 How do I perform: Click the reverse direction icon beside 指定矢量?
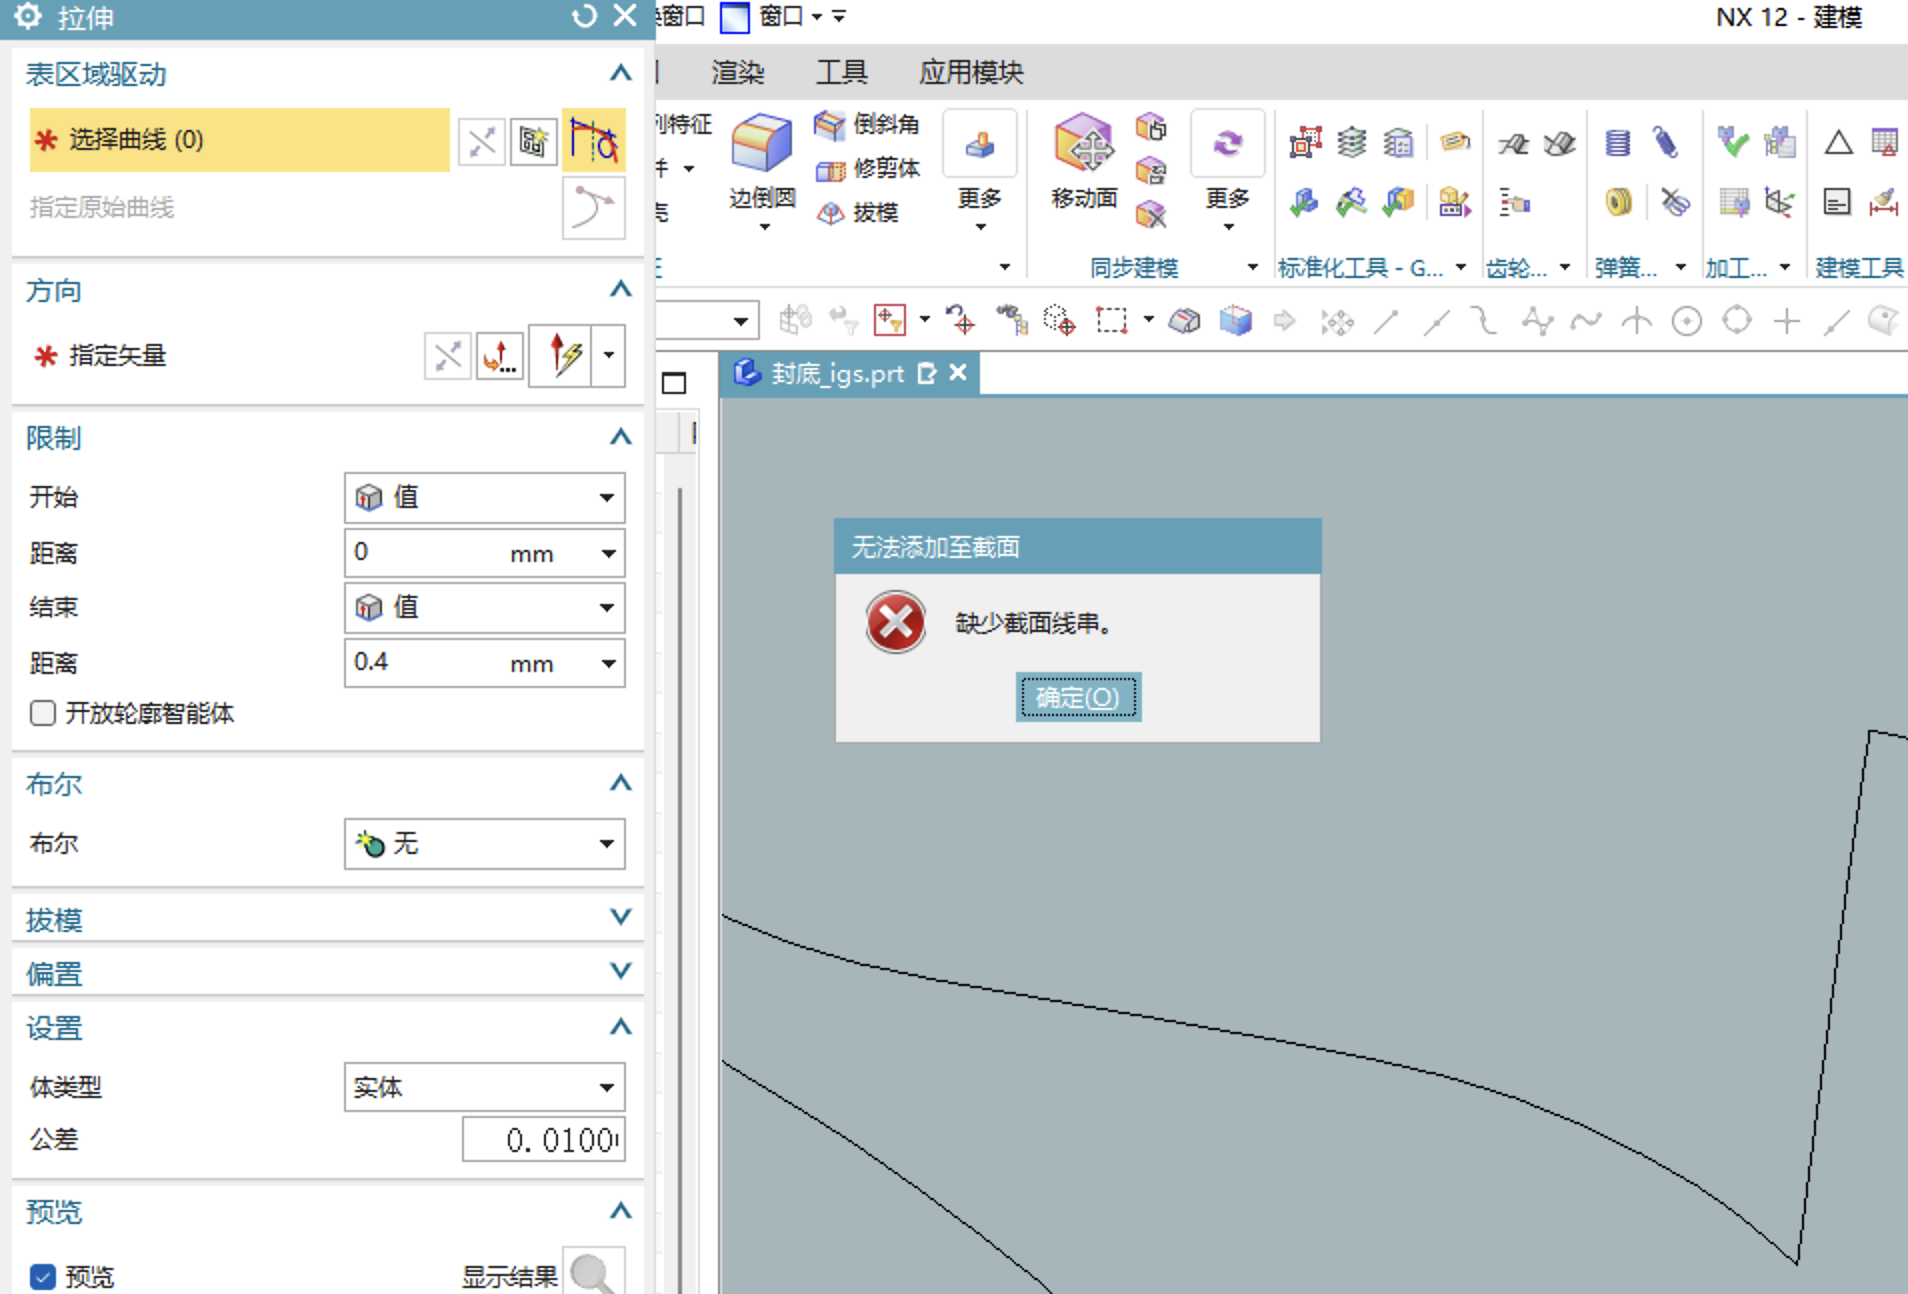(447, 356)
